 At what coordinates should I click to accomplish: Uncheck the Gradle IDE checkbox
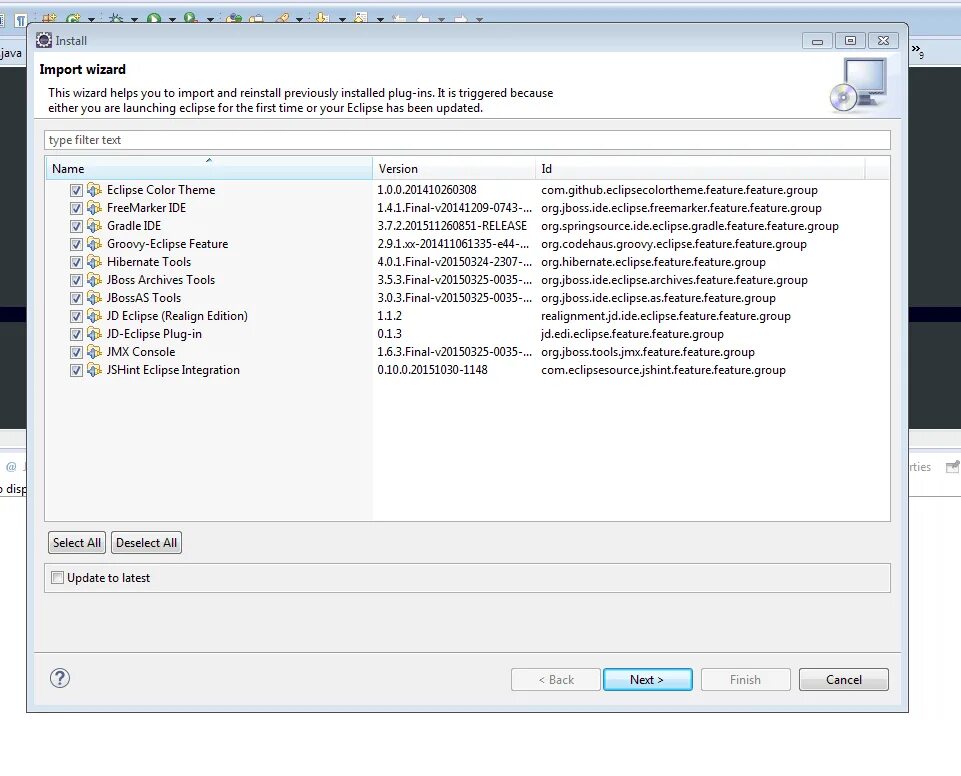click(76, 226)
